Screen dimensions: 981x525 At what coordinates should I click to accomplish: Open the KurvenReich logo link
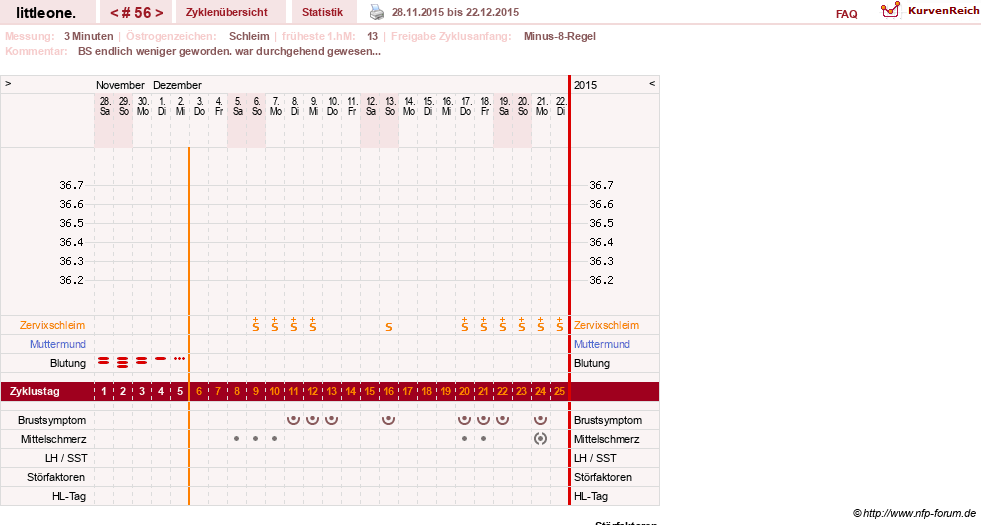pos(929,11)
